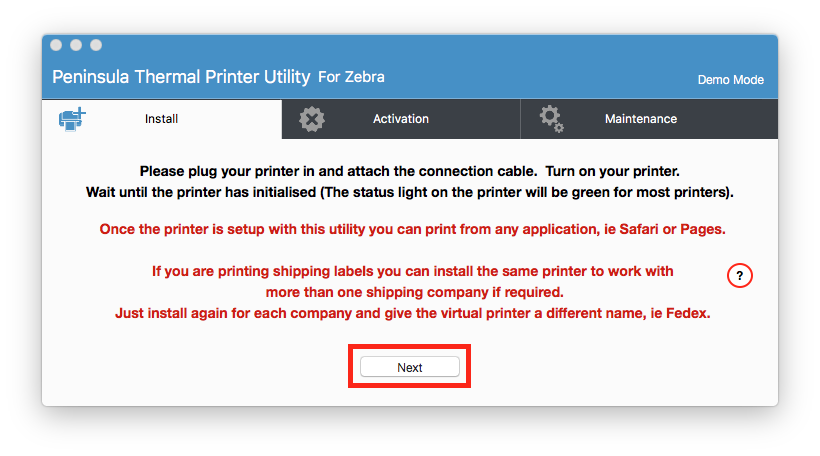Click the 'more than one shipping company' line
Screen dimensions: 820x456
(x=414, y=292)
